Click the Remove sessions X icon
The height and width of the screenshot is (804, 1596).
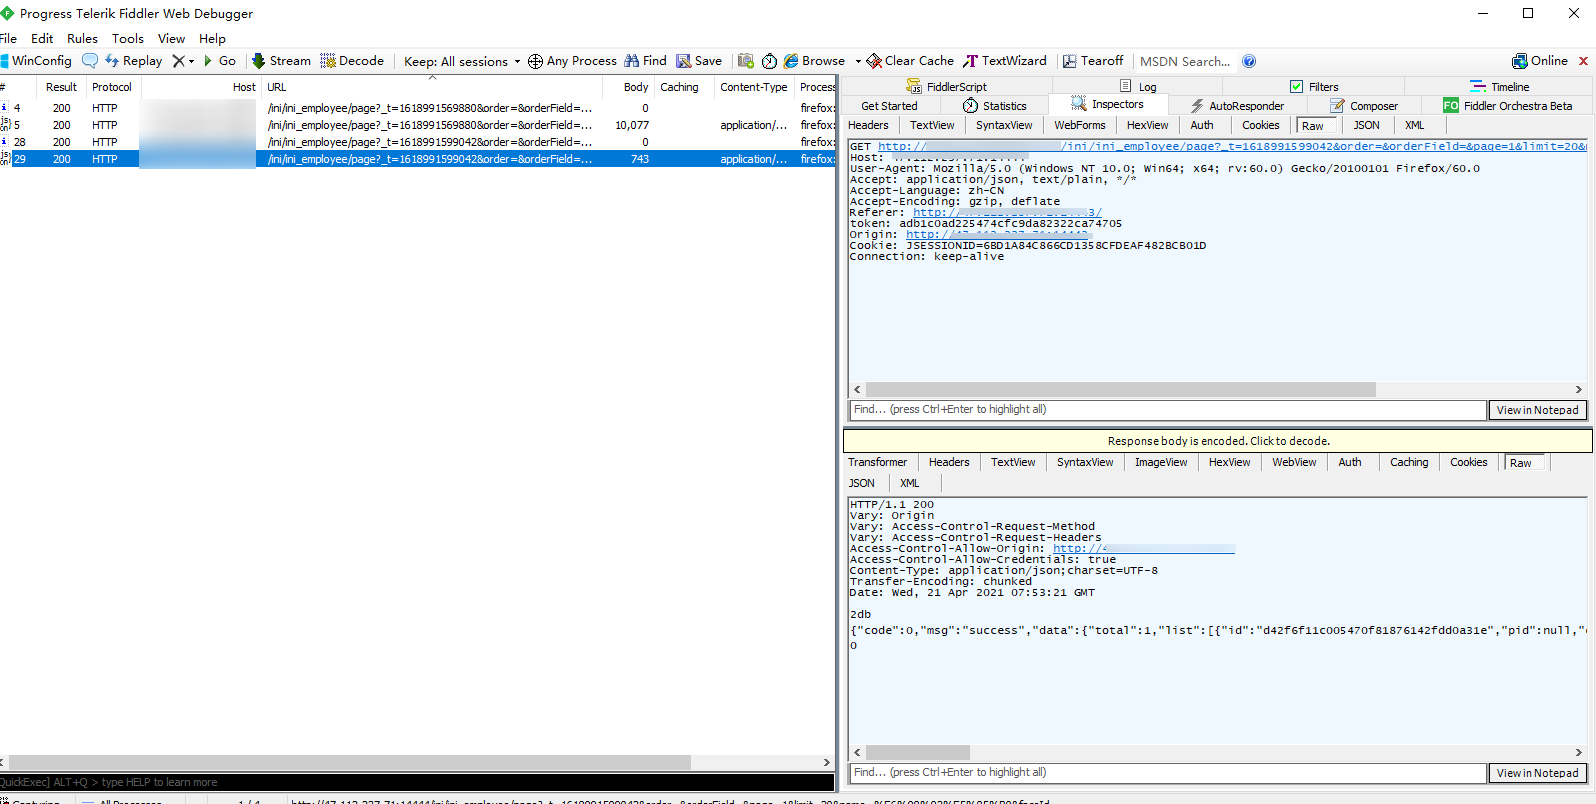[x=179, y=61]
